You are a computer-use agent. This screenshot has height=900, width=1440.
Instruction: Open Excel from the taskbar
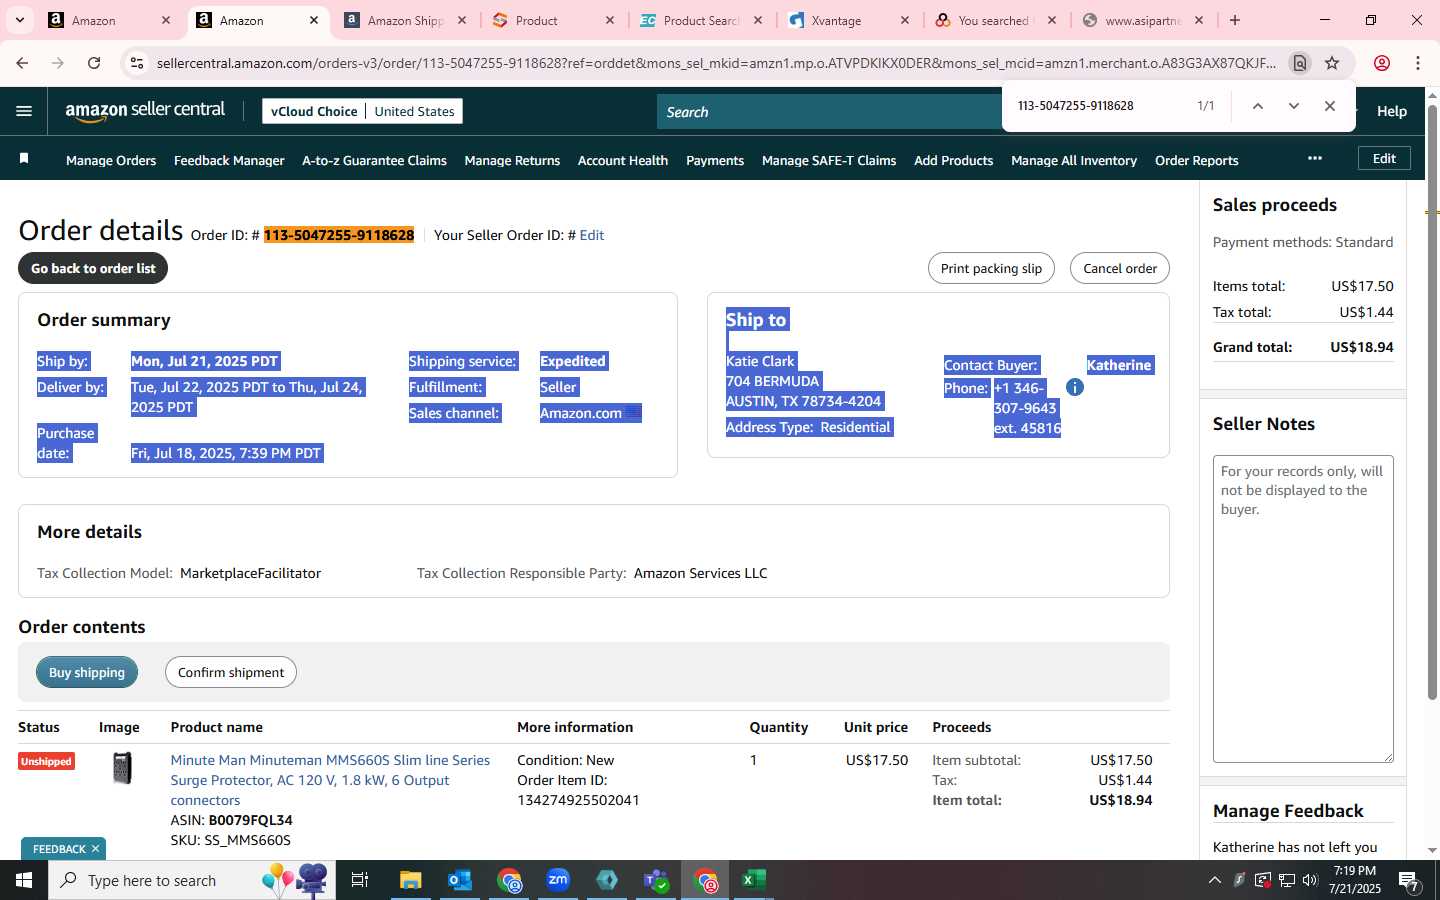click(754, 880)
